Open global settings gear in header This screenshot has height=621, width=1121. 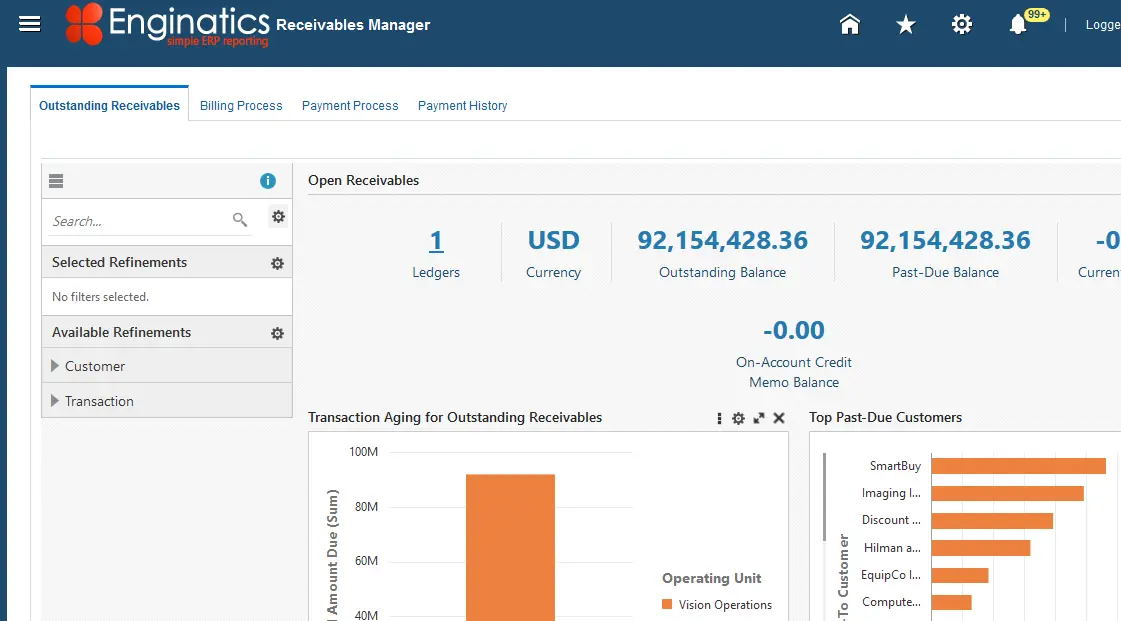(962, 25)
